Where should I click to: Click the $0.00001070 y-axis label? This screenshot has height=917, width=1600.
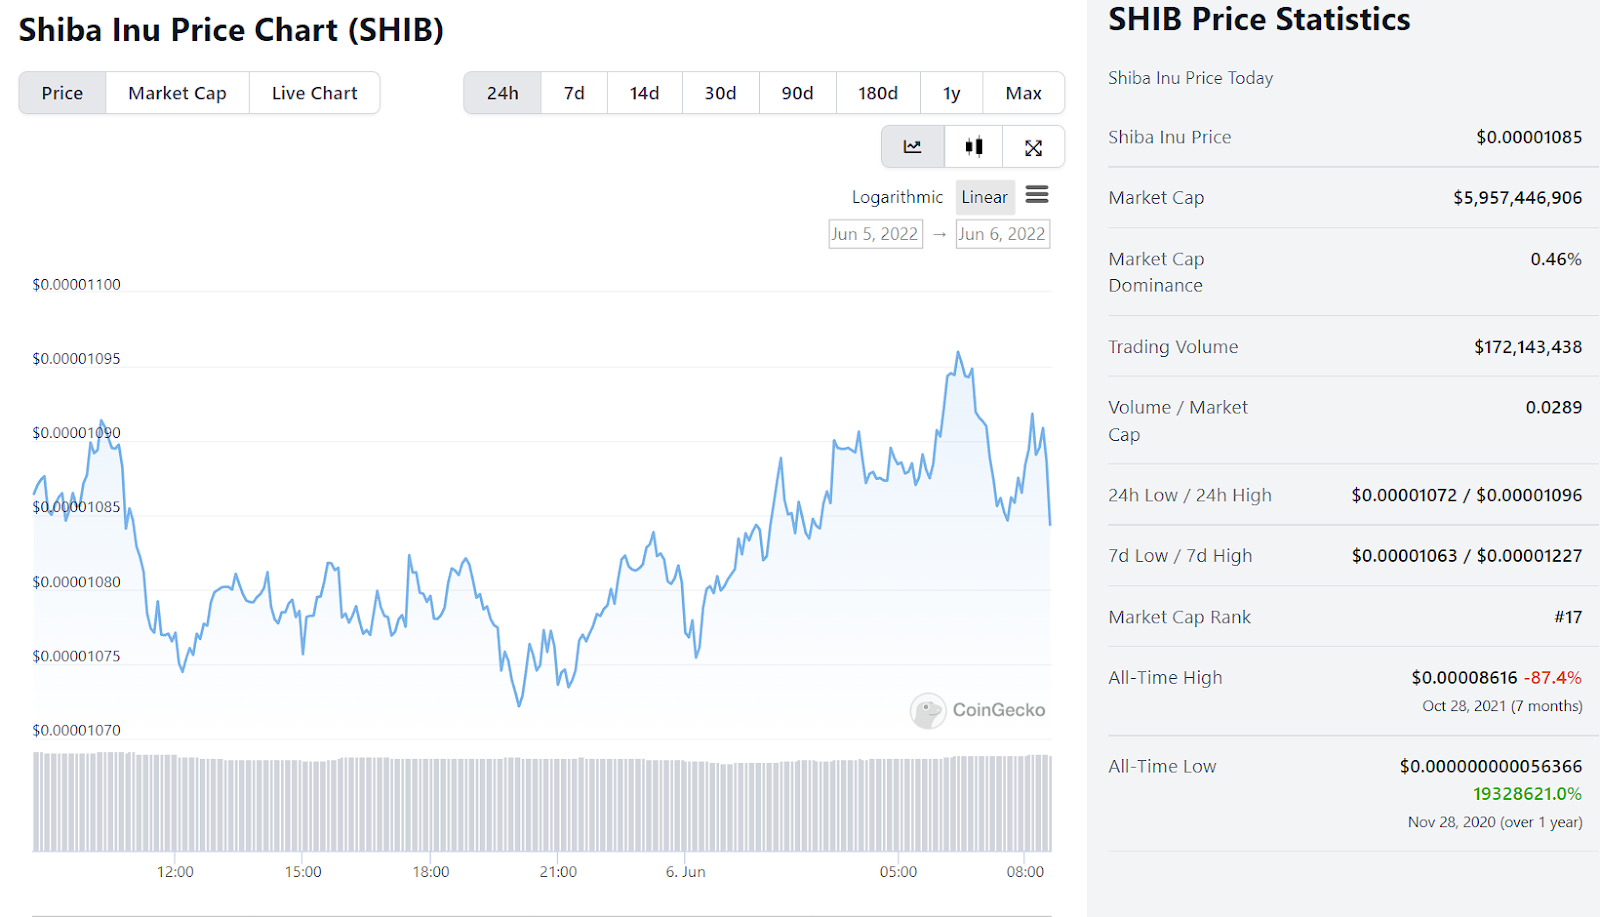click(x=76, y=730)
